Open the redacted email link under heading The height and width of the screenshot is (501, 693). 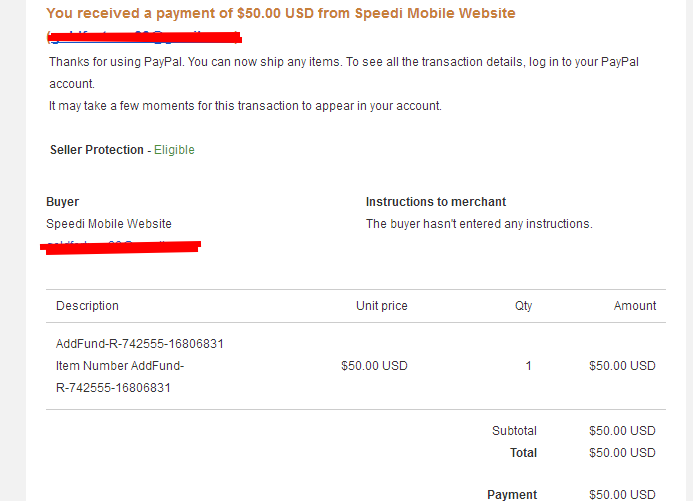145,37
